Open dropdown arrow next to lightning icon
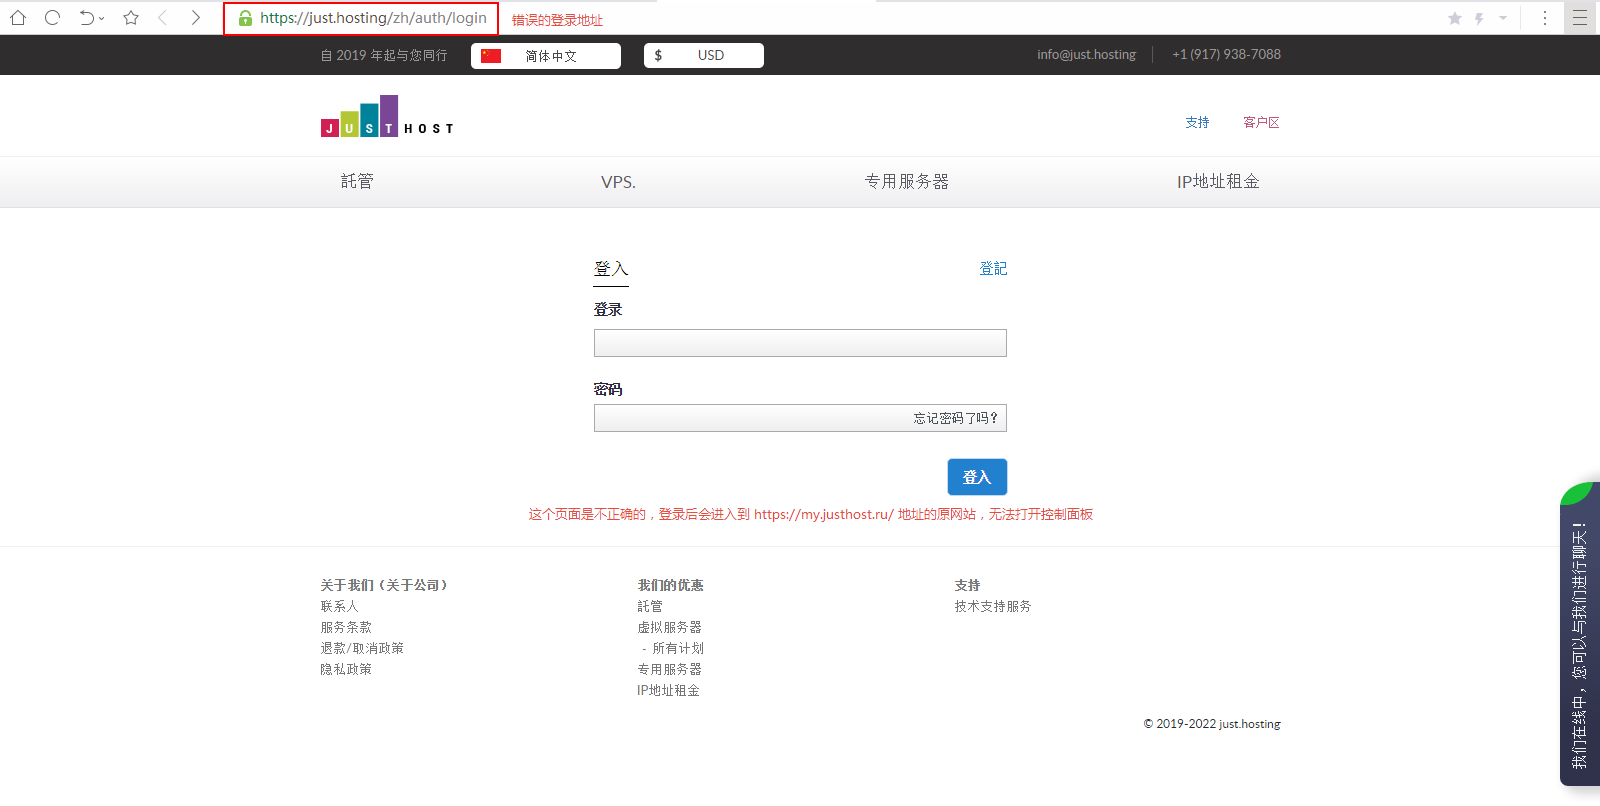The image size is (1600, 806). point(1502,18)
